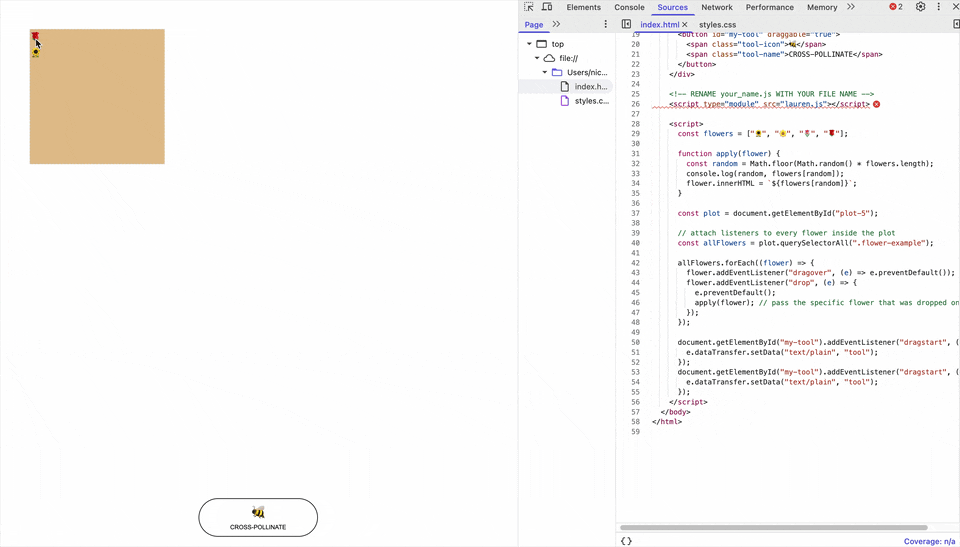Open the Console tab
The image size is (960, 547).
[x=629, y=7]
